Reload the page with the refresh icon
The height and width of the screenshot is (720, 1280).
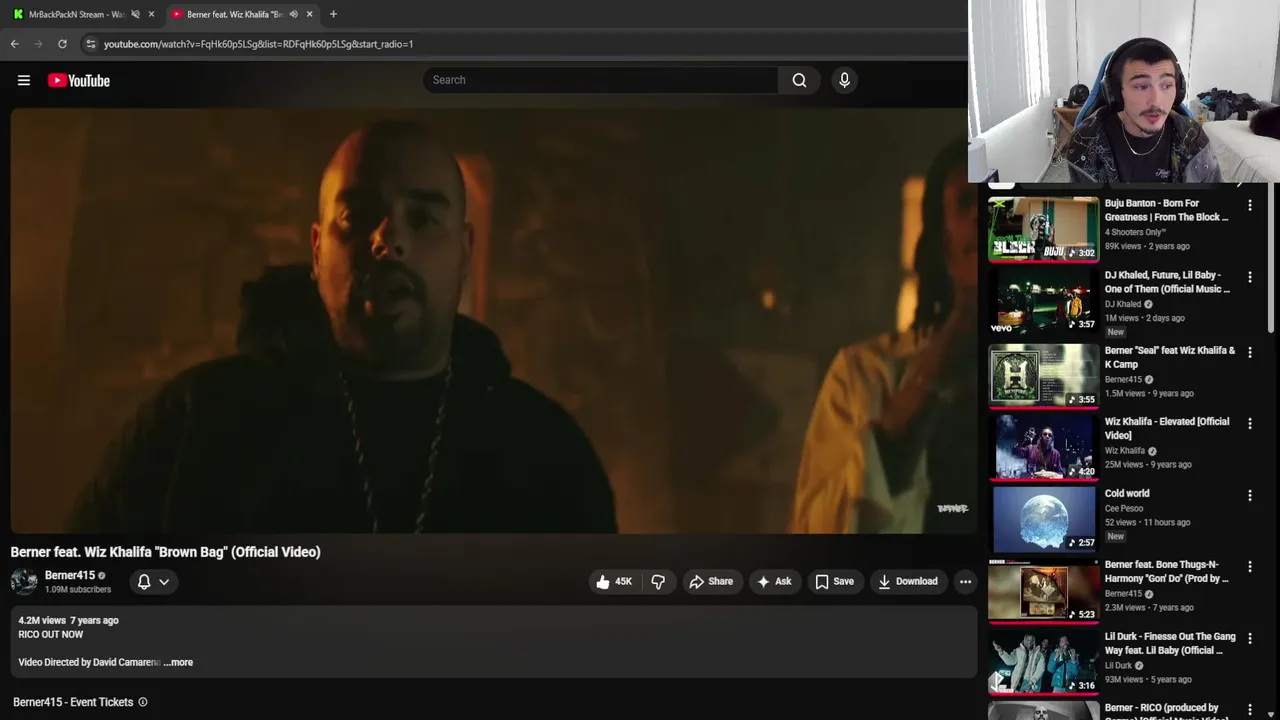62,44
